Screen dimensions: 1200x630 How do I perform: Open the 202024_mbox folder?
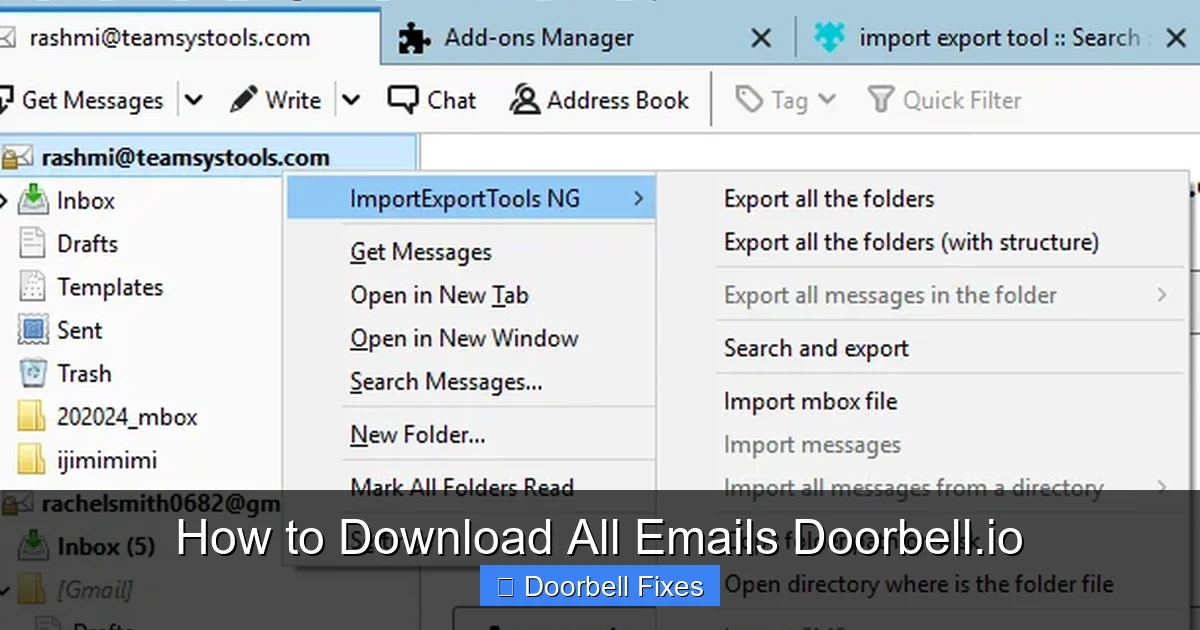(127, 417)
